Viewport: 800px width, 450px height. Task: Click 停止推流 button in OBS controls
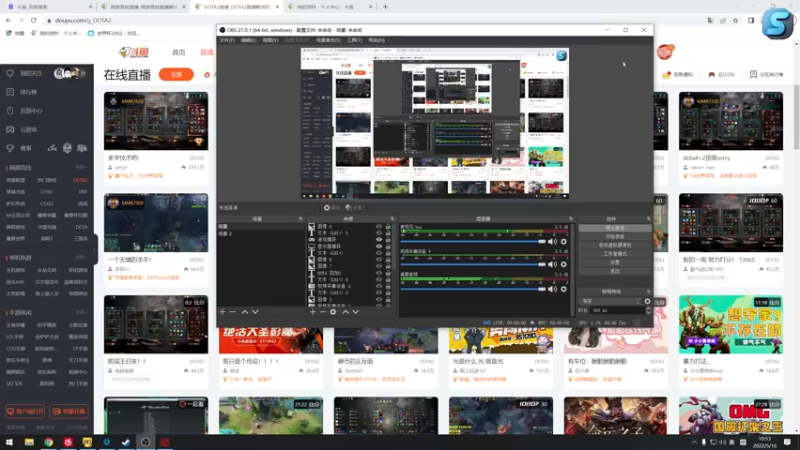tap(615, 228)
